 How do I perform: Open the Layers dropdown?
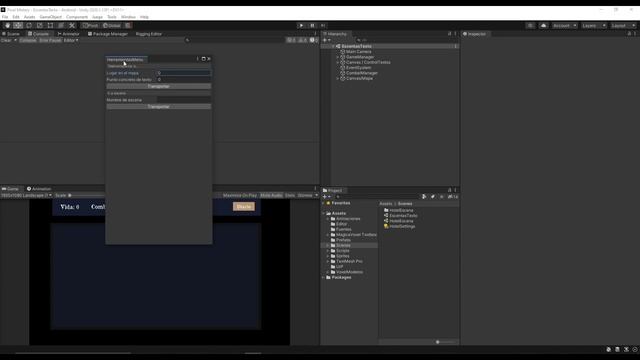[x=594, y=25]
